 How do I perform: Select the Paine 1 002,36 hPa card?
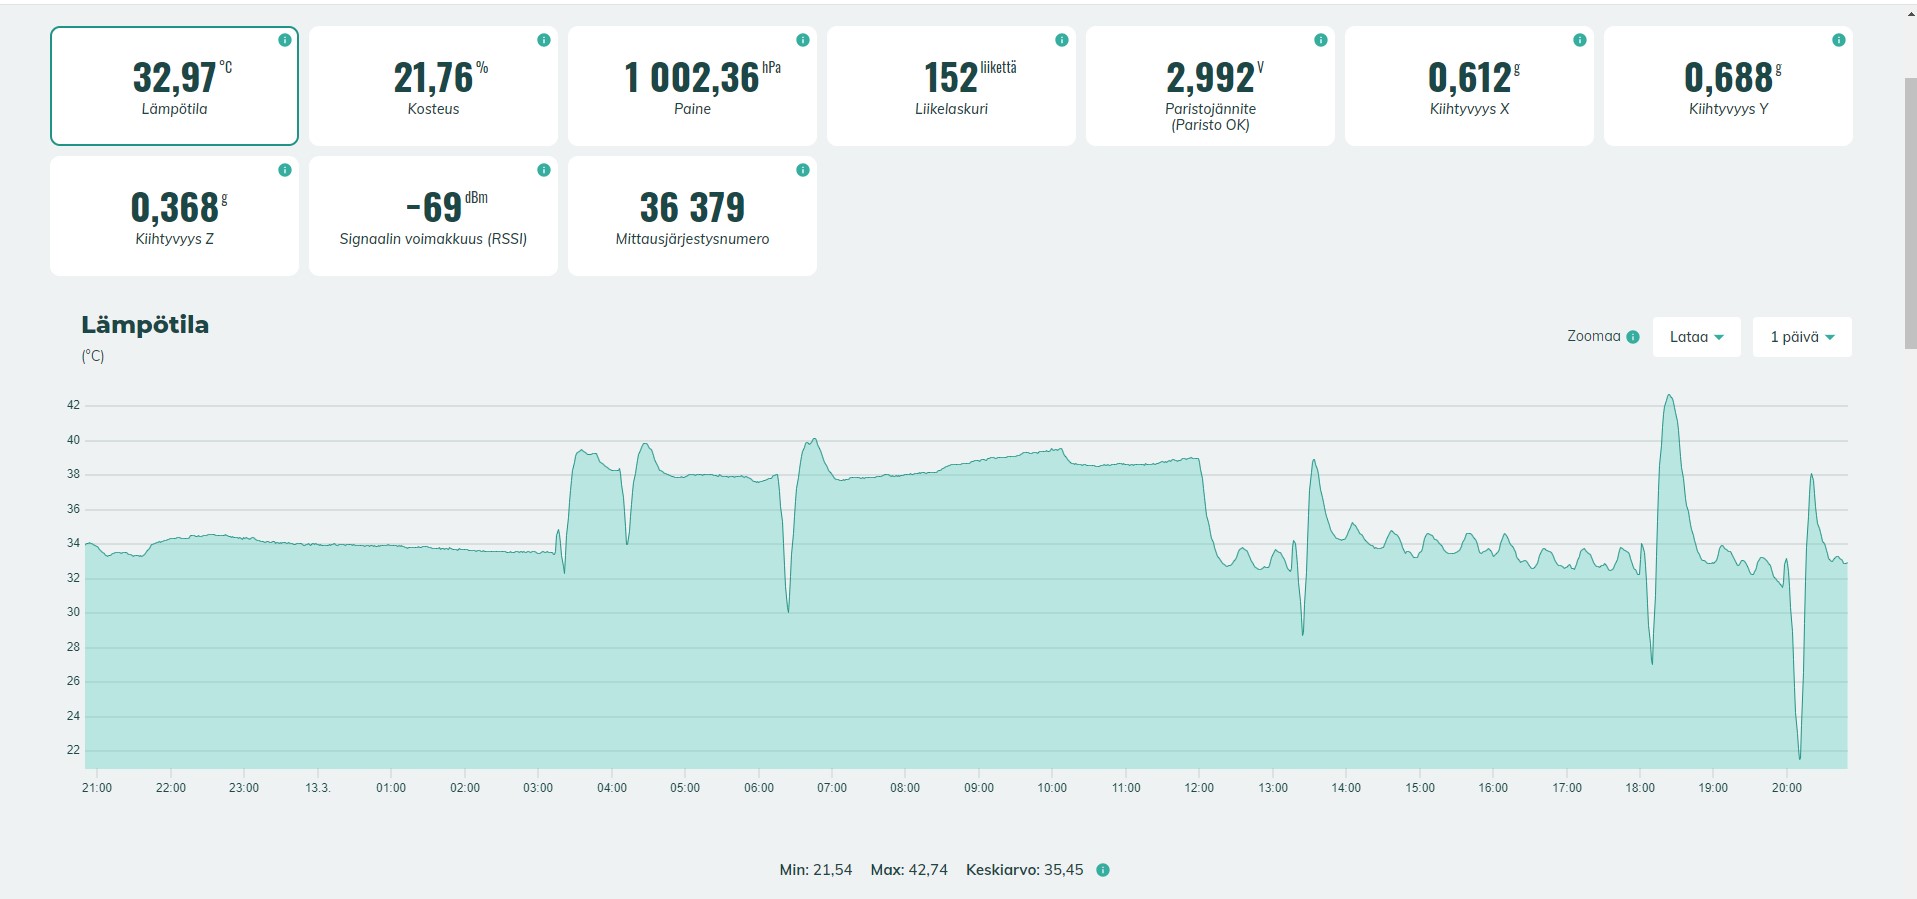(692, 86)
